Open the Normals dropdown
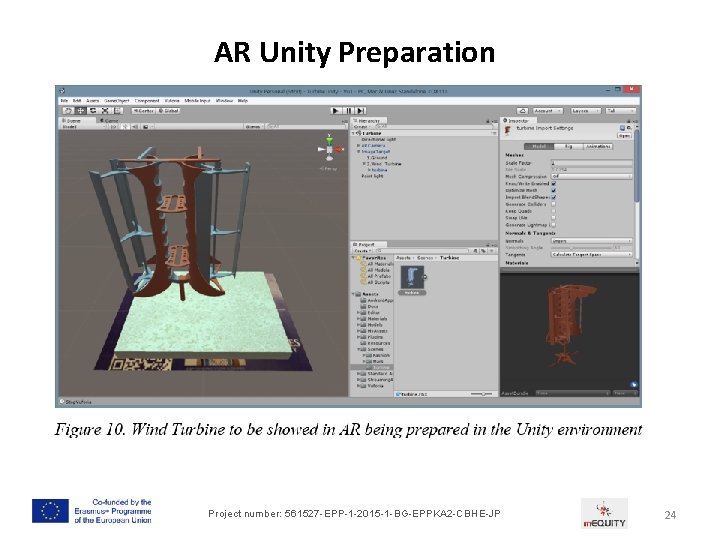Image resolution: width=720 pixels, height=540 pixels. coord(591,241)
